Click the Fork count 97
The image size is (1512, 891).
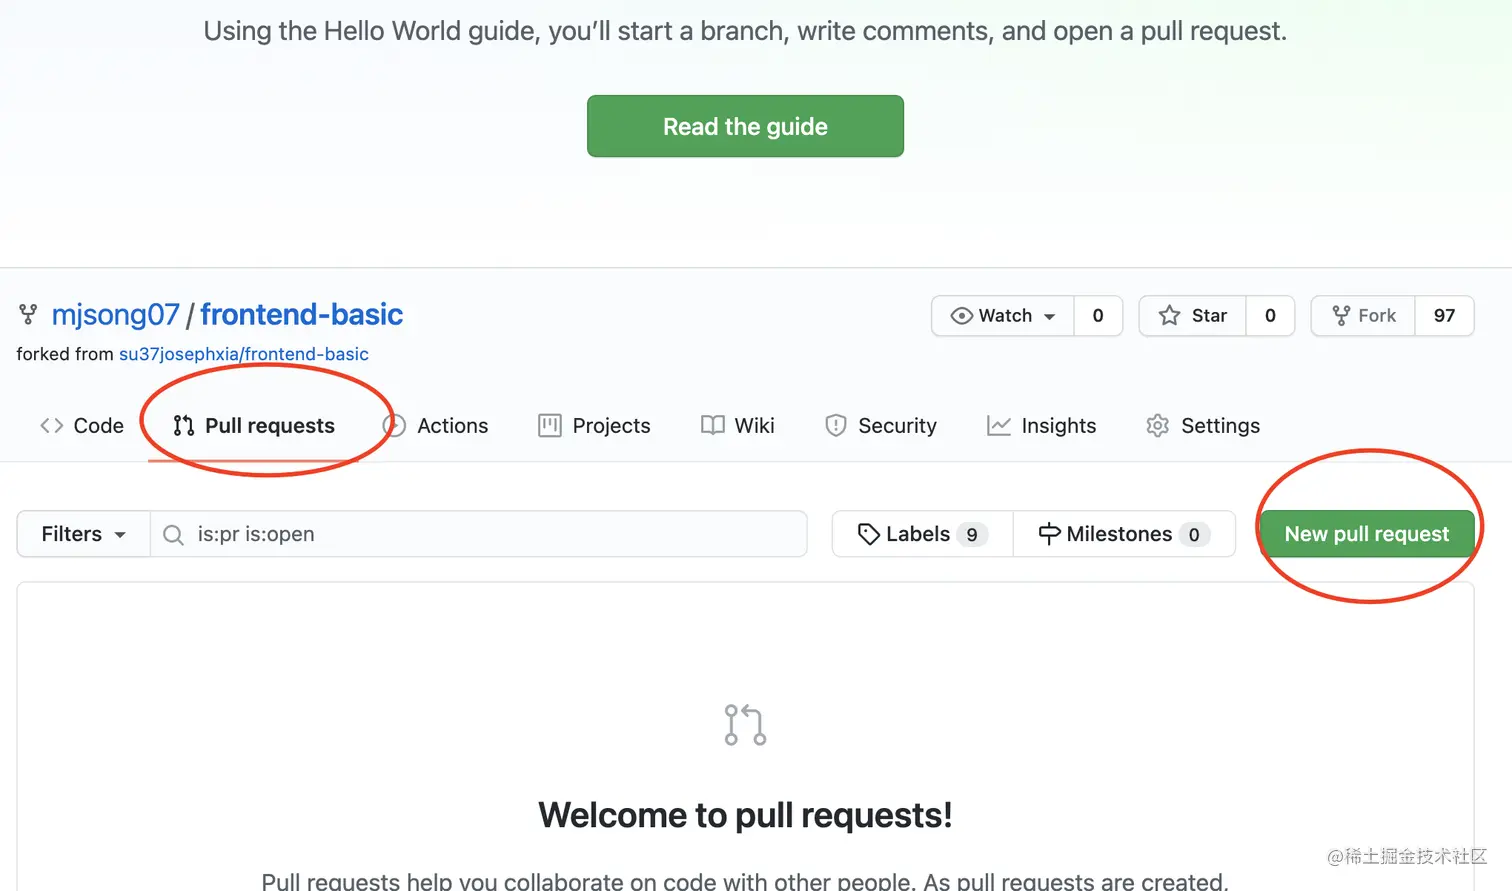1444,316
